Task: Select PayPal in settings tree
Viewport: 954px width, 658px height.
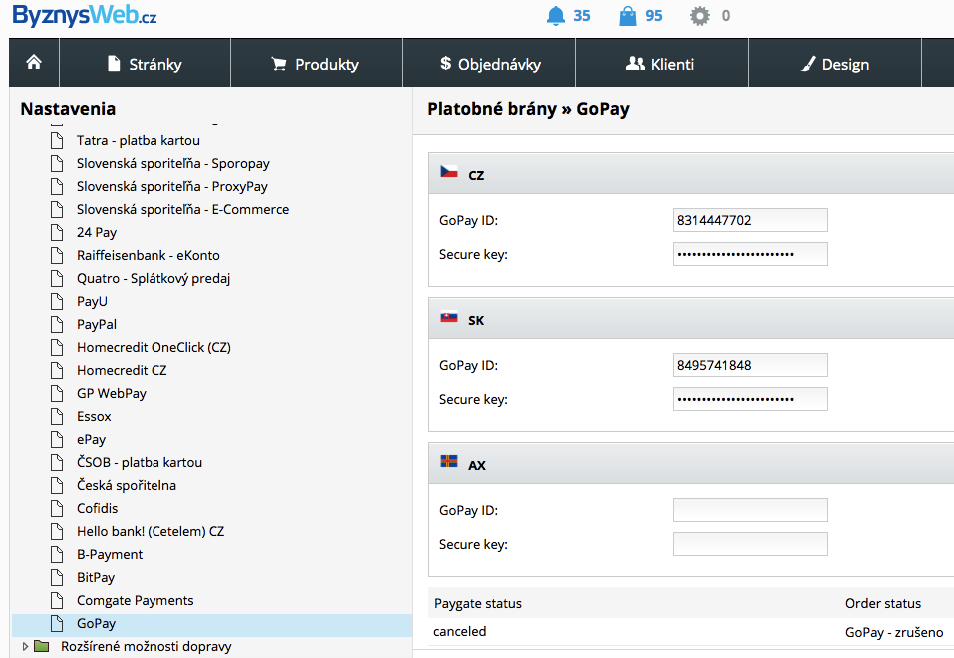Action: [x=96, y=324]
